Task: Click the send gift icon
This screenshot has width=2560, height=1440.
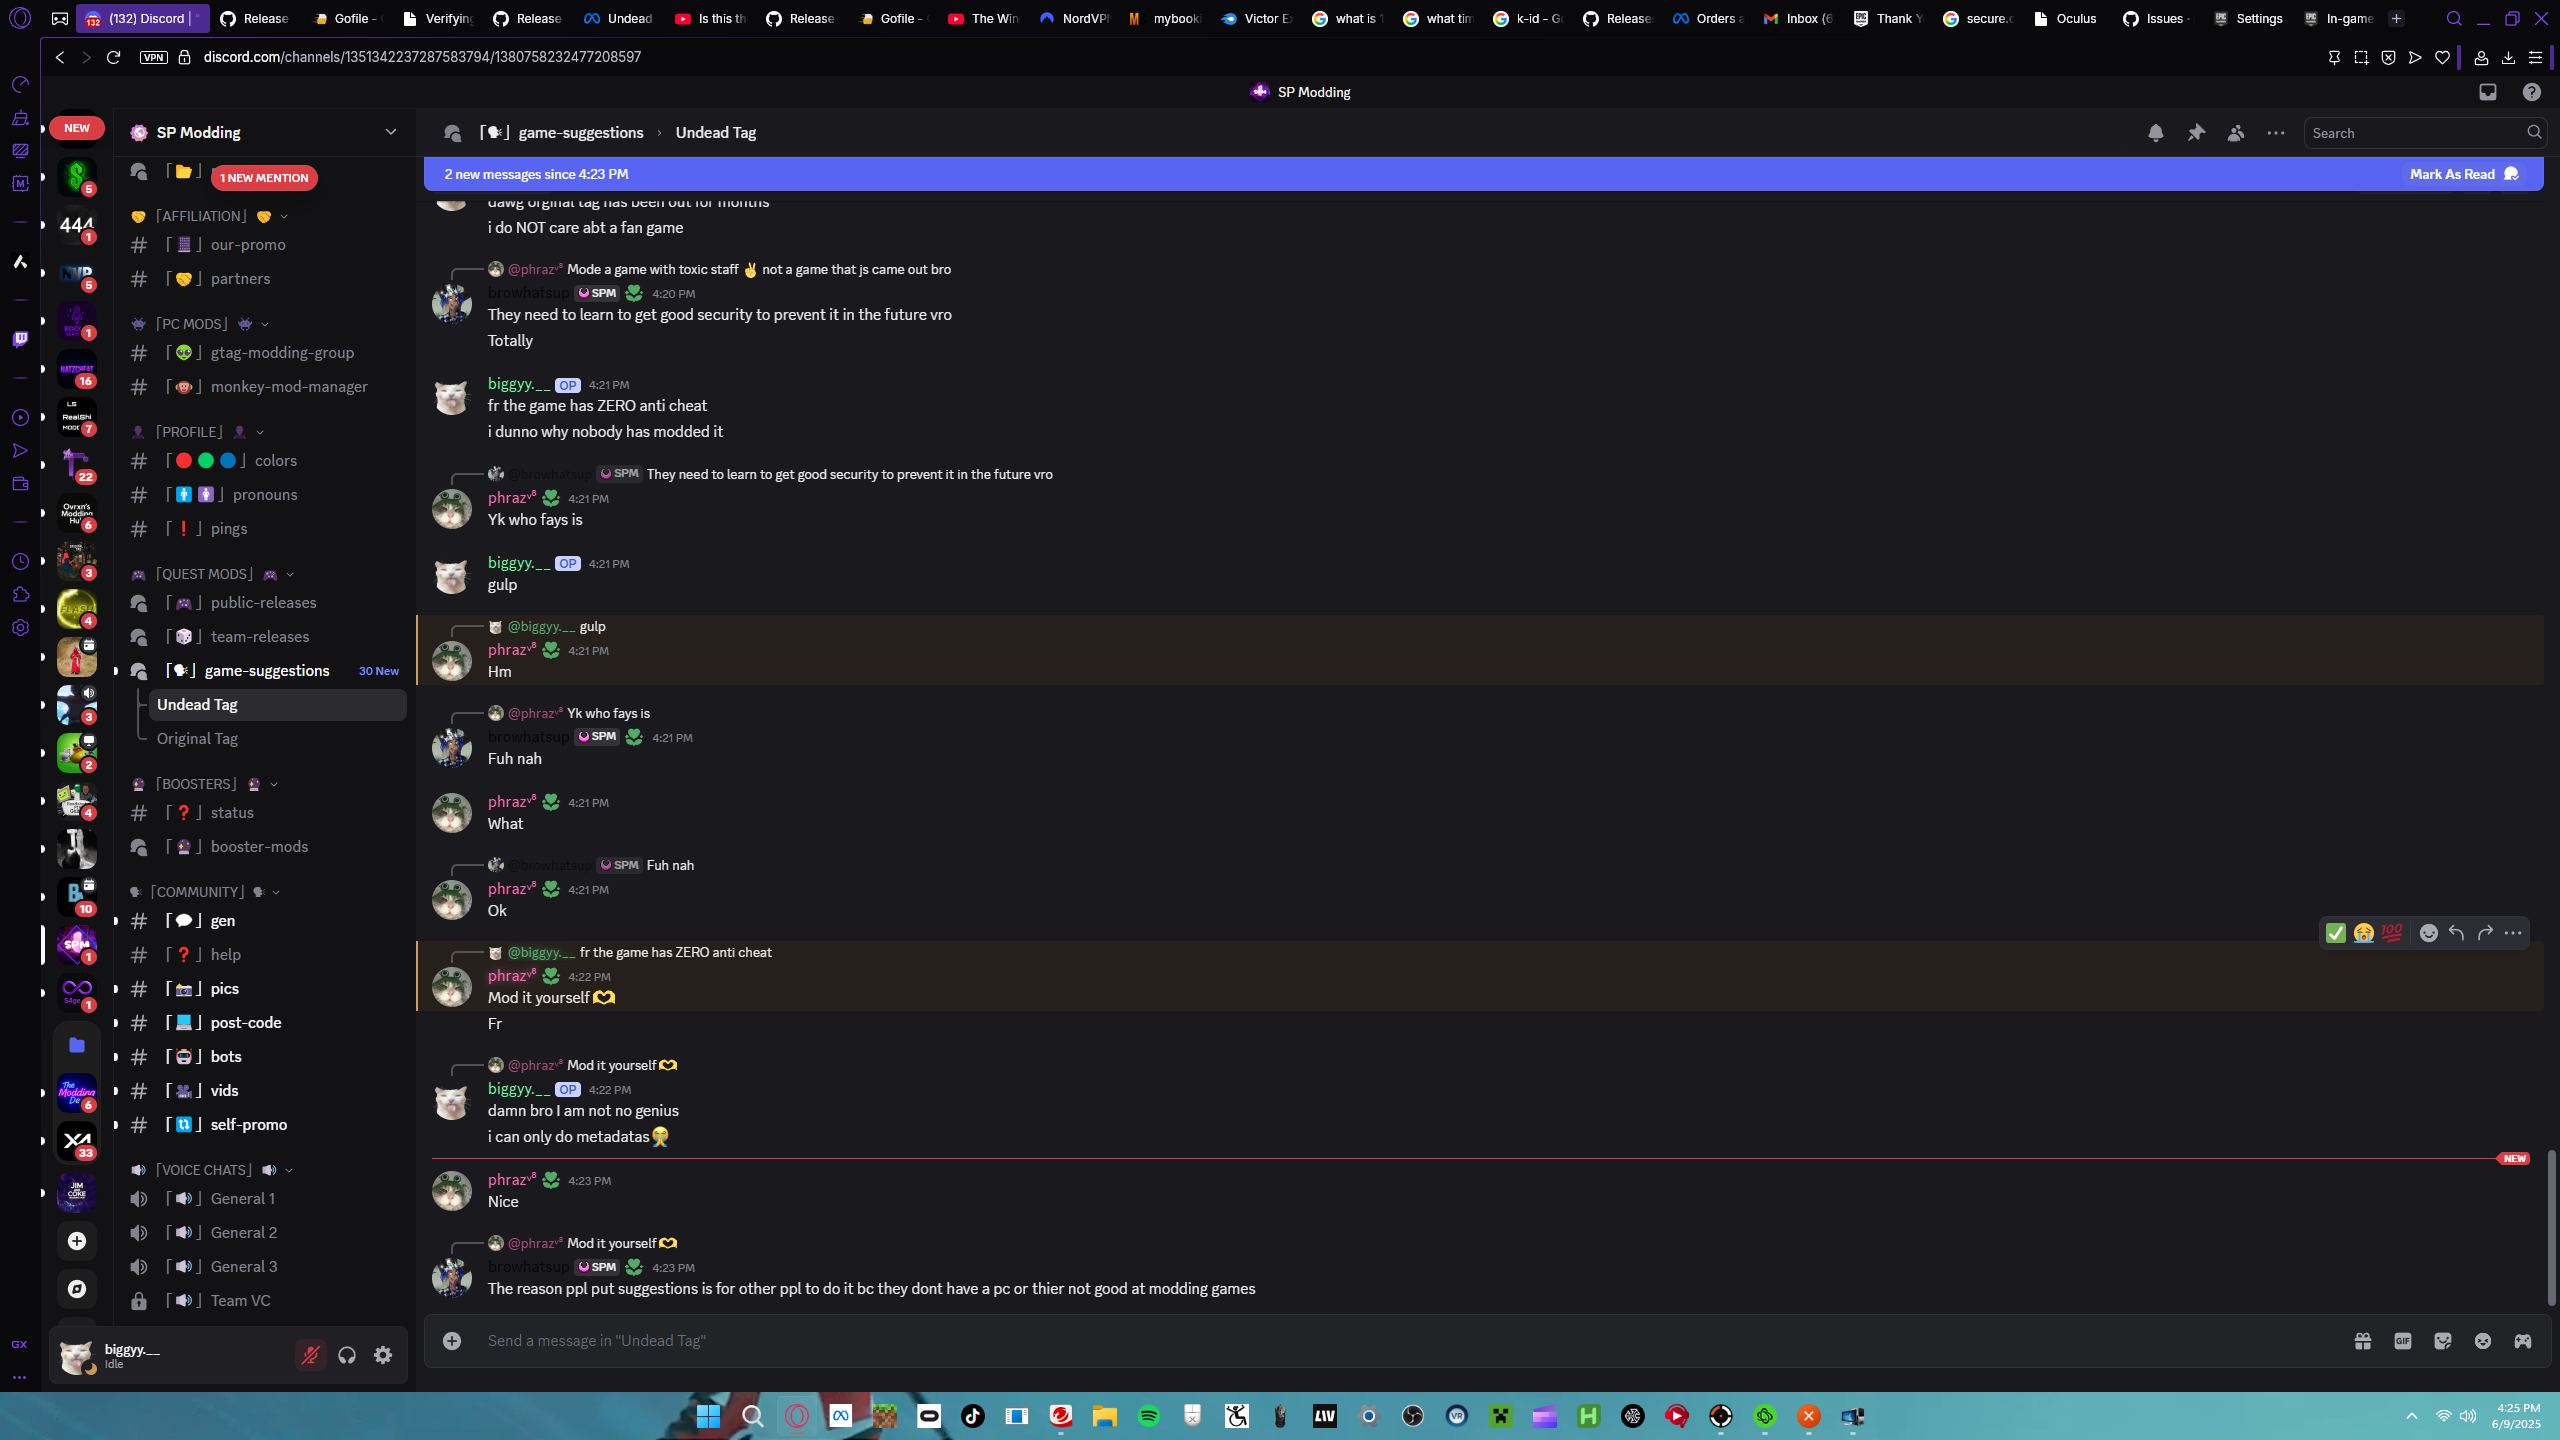Action: click(2363, 1341)
